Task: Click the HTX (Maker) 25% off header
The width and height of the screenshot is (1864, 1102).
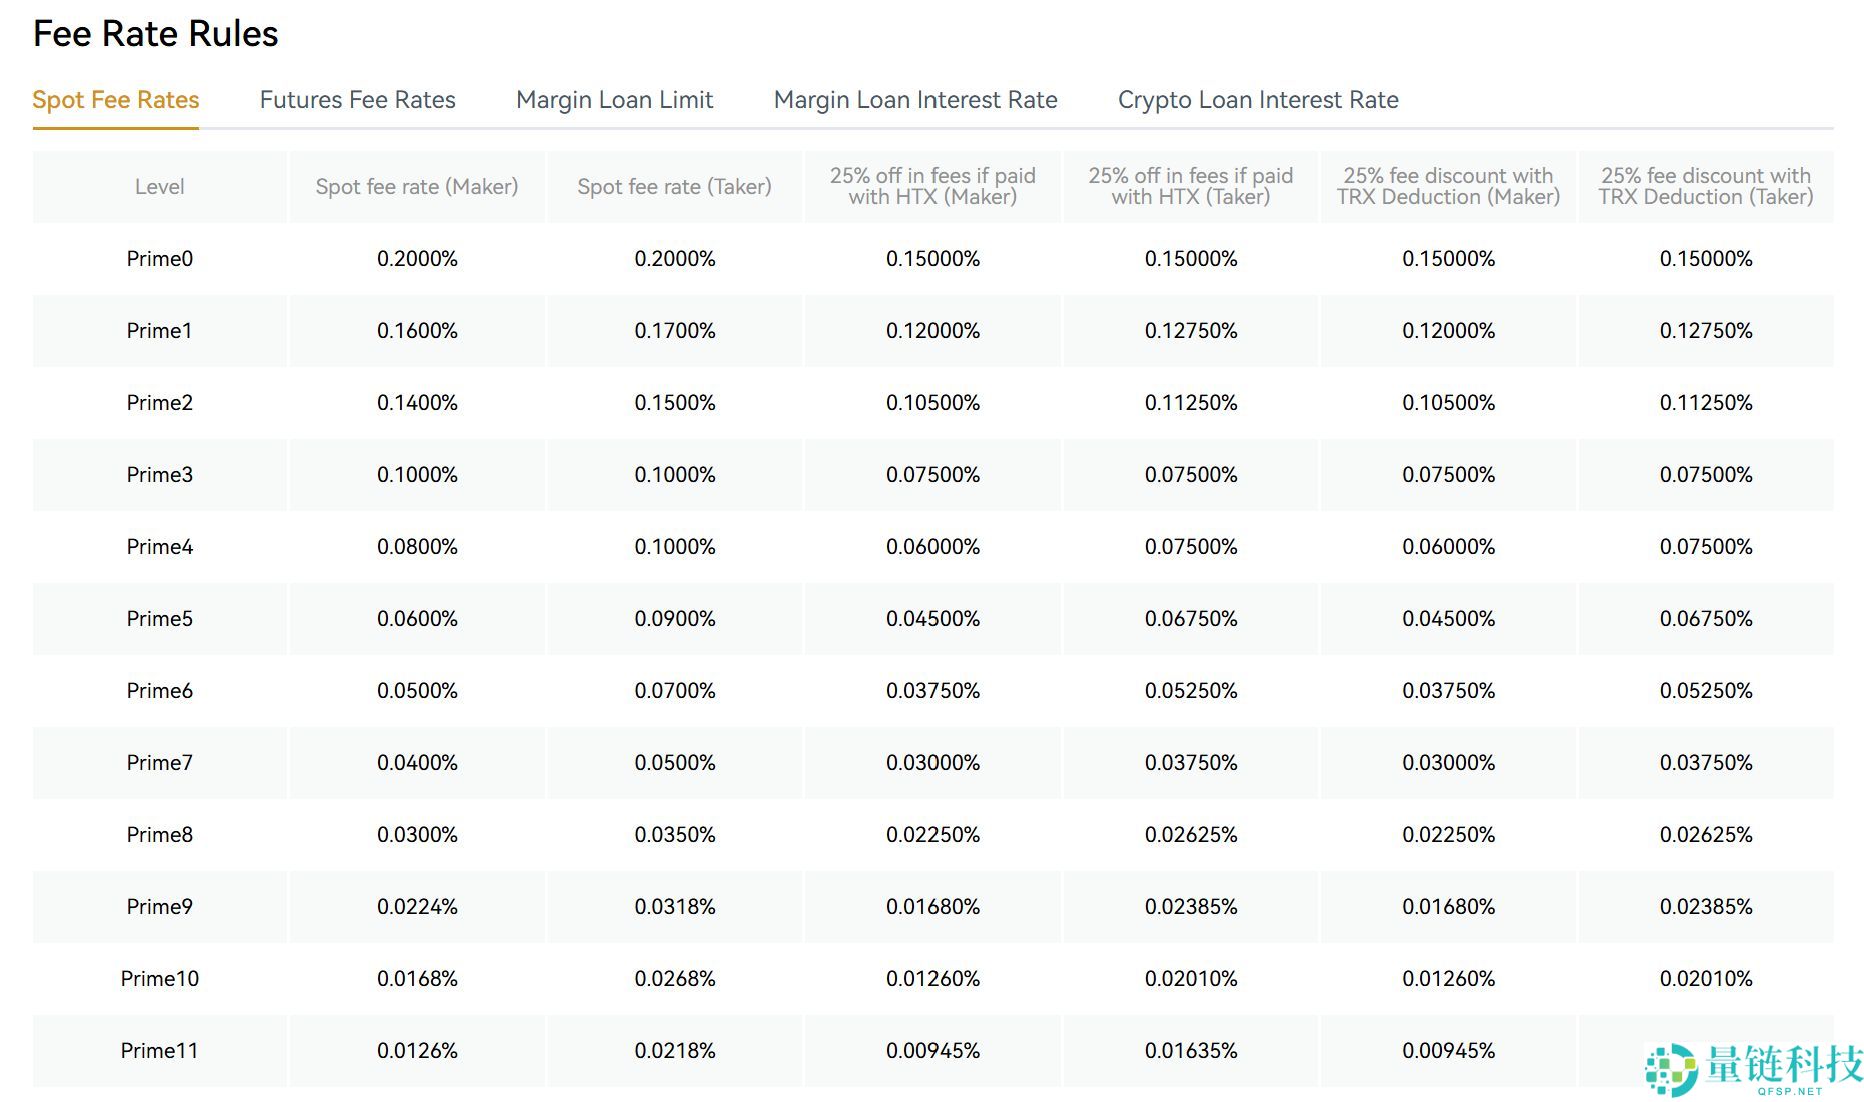Action: [933, 187]
